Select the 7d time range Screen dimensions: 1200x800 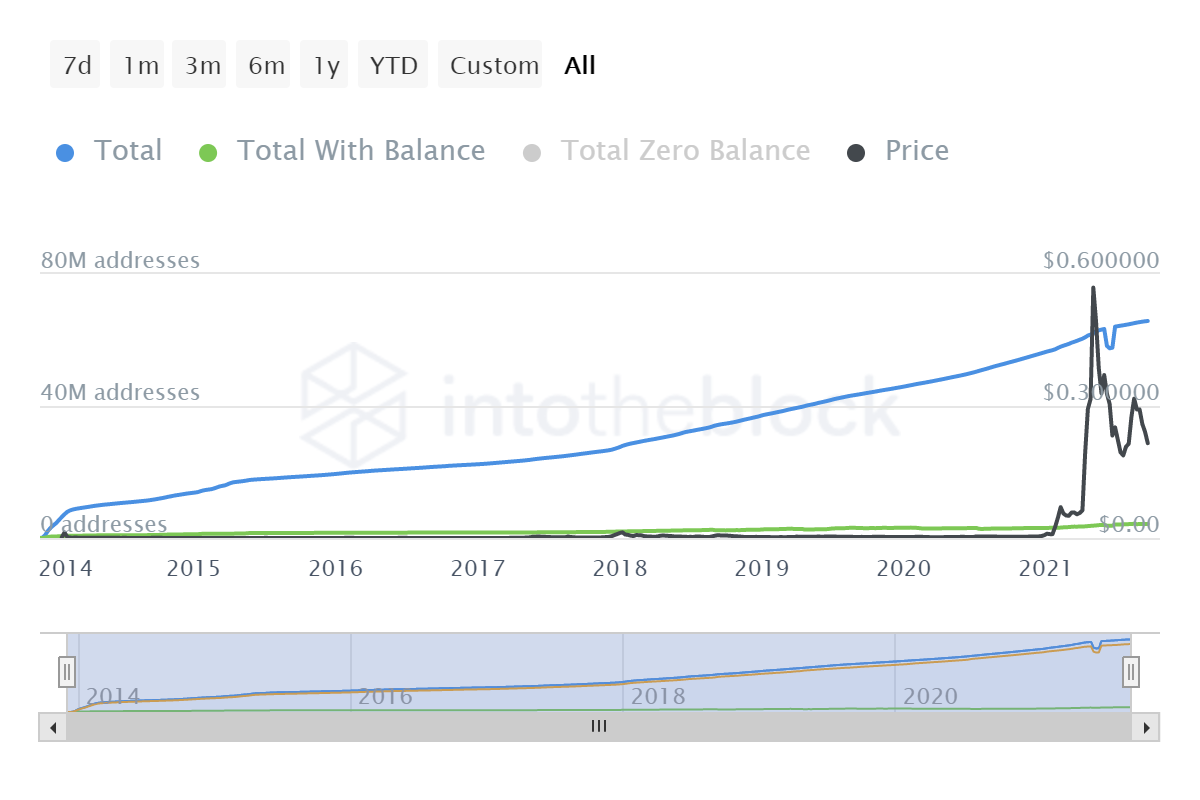point(76,66)
